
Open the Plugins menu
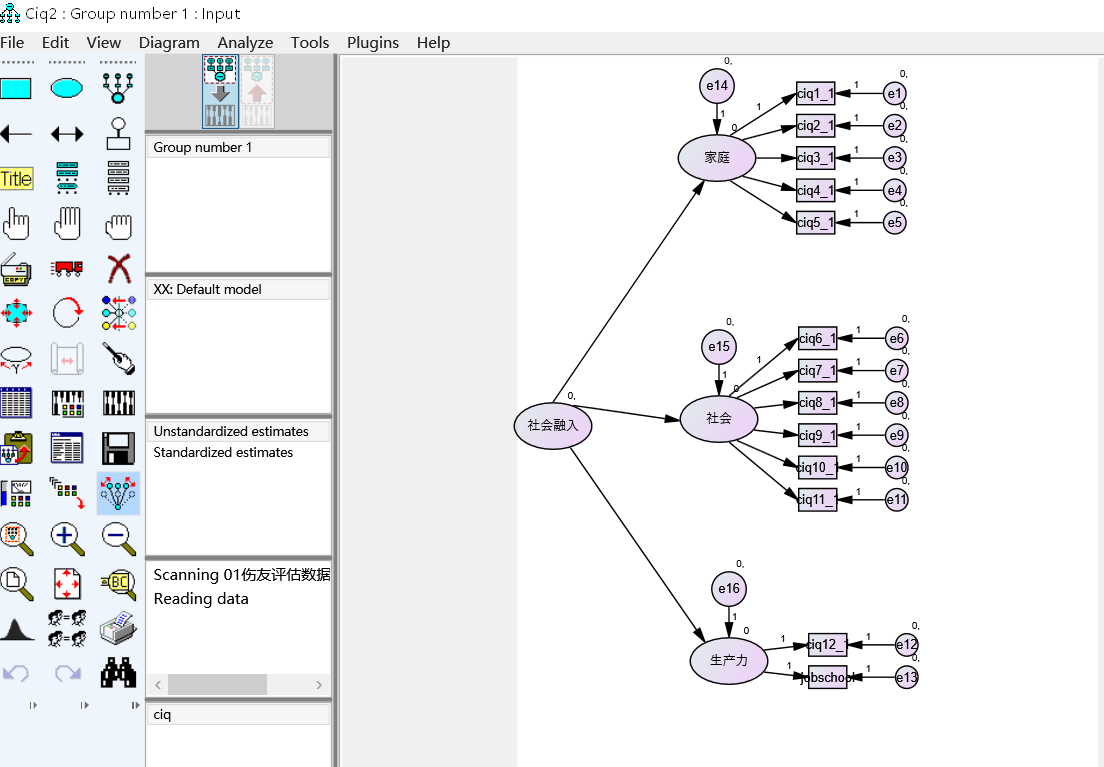tap(372, 43)
